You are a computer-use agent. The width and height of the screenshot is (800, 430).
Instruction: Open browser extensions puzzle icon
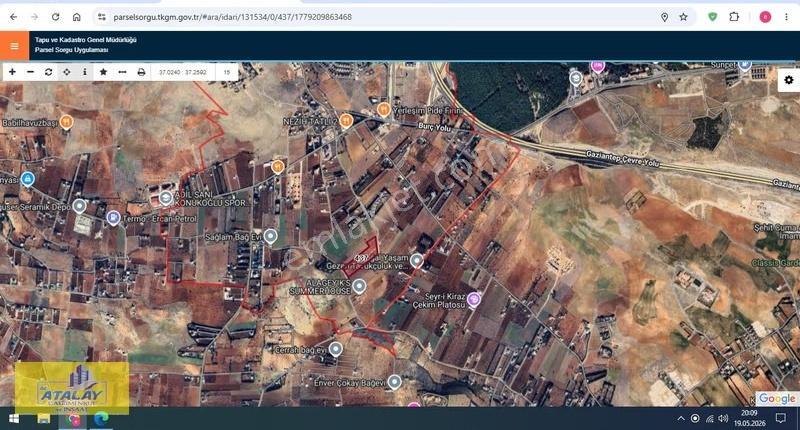pos(734,17)
